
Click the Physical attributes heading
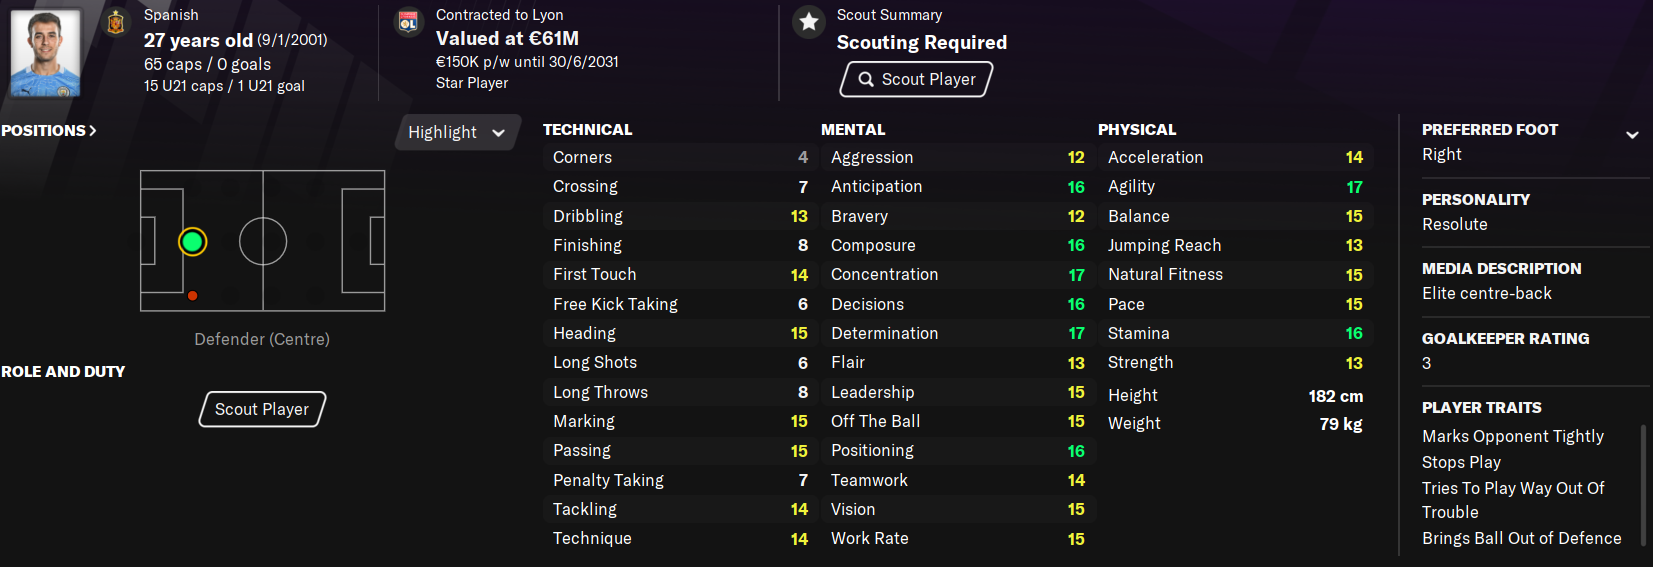click(1137, 130)
